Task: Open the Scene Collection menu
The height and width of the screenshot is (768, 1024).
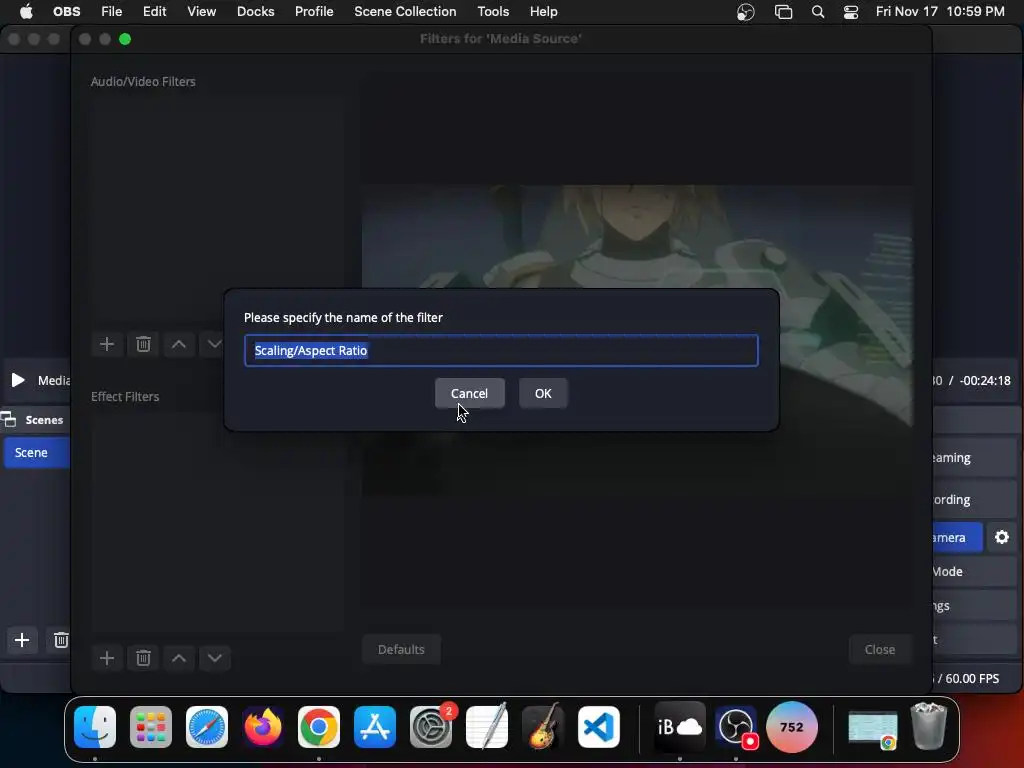Action: coord(405,11)
